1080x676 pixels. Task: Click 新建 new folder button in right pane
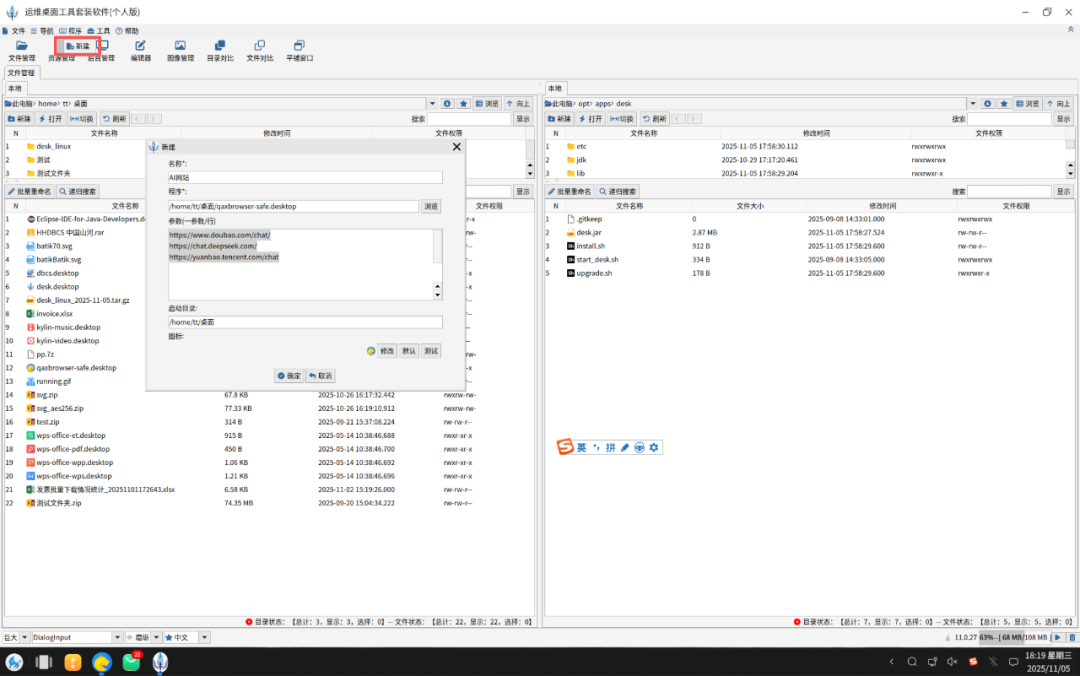[x=559, y=119]
